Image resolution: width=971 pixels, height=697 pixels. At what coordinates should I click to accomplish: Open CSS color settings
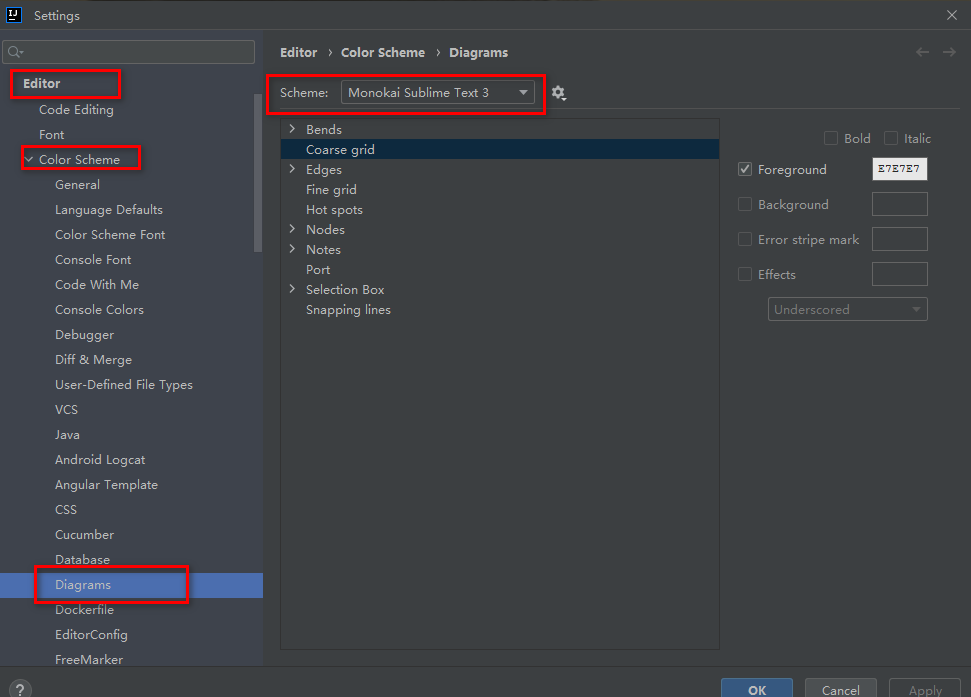pyautogui.click(x=66, y=509)
